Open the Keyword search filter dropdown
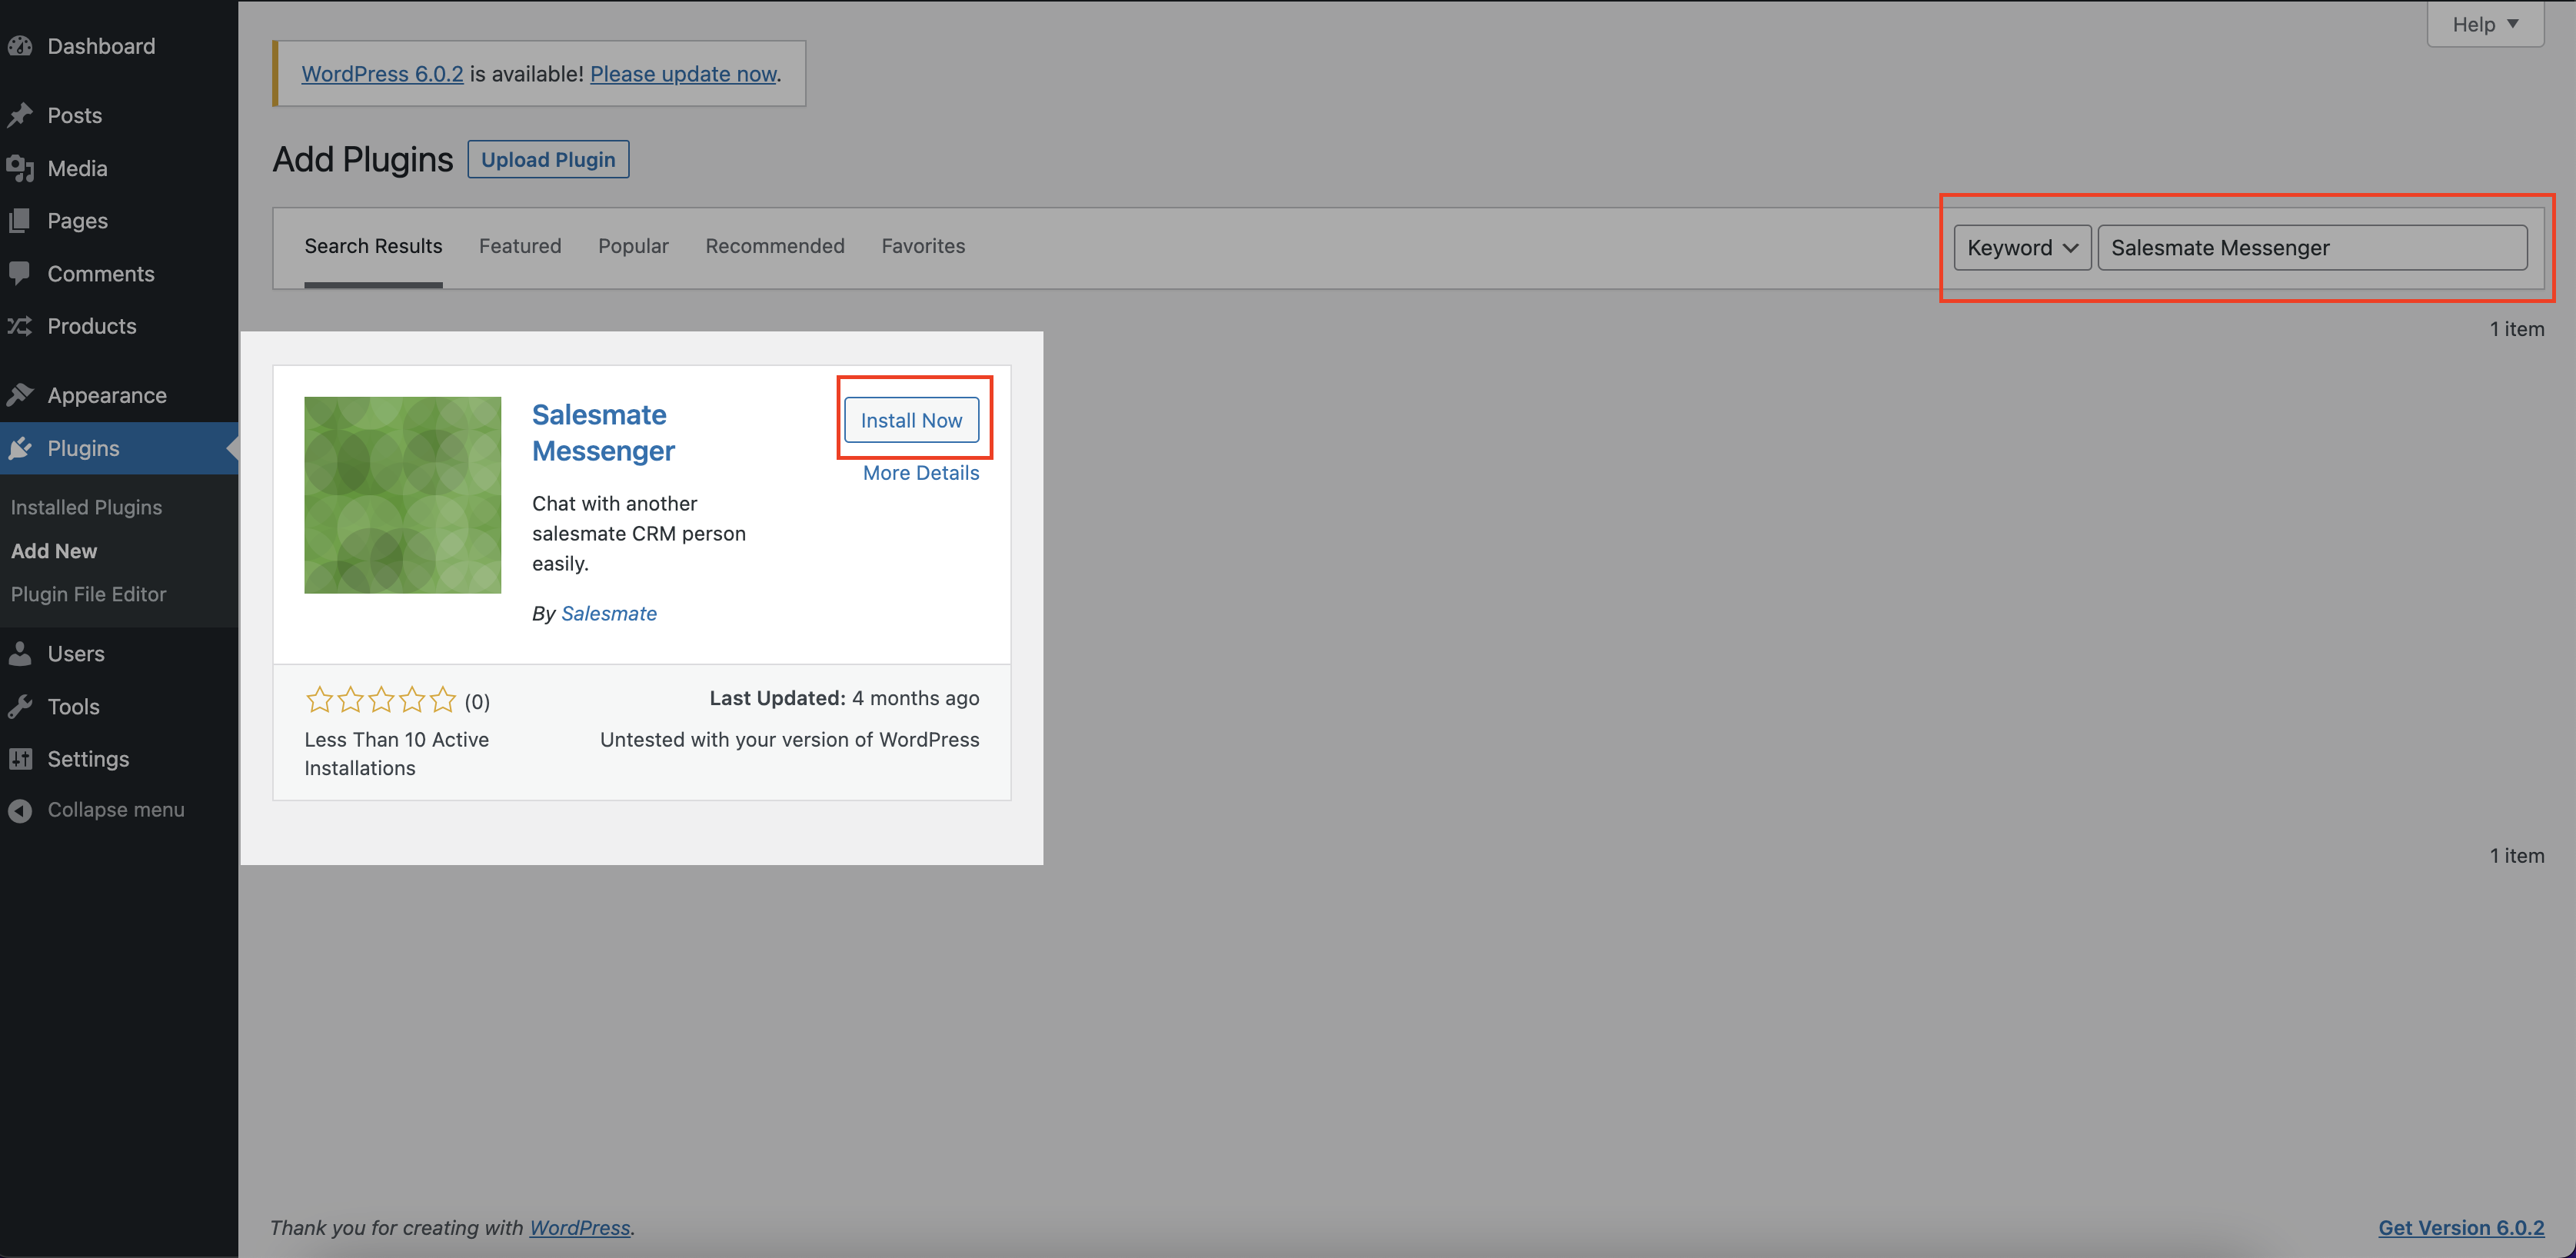2576x1258 pixels. (2021, 247)
